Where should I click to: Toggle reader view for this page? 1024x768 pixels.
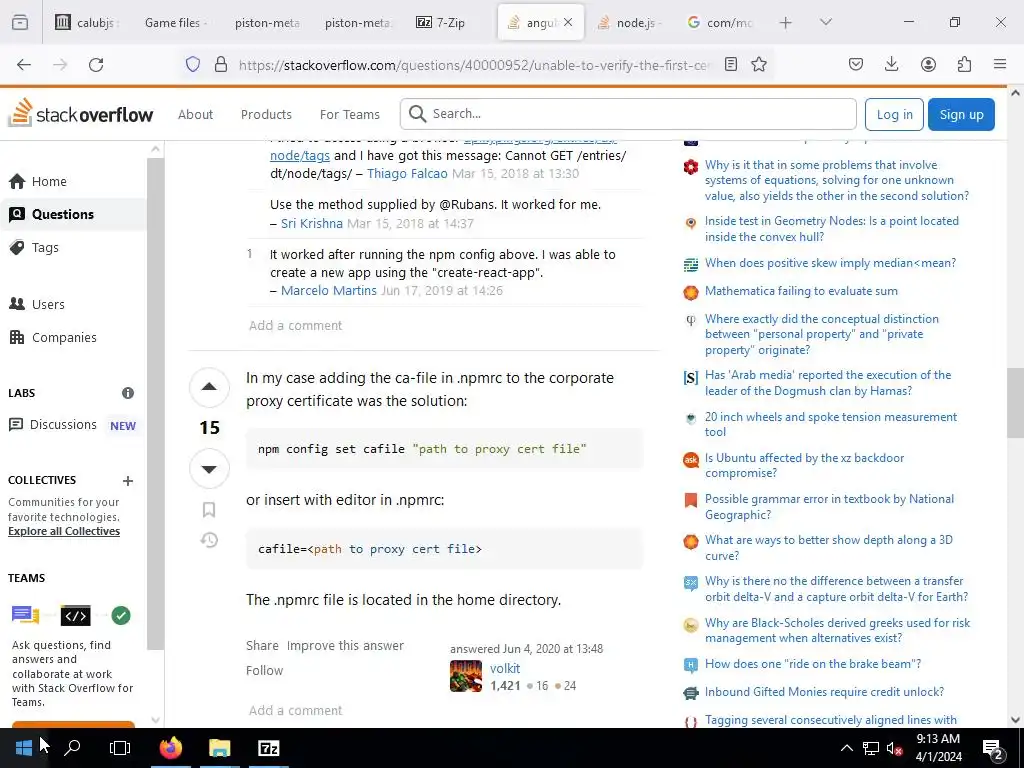pos(731,64)
